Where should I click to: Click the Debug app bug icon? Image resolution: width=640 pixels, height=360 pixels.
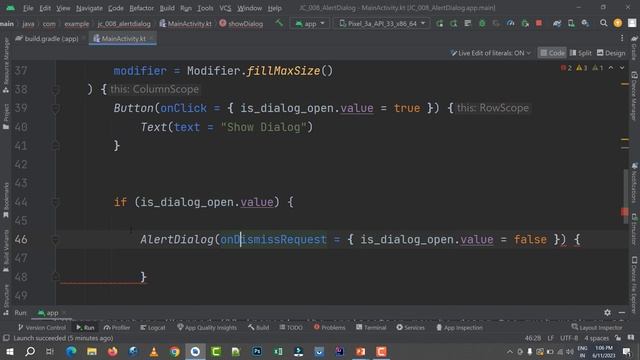pyautogui.click(x=482, y=23)
